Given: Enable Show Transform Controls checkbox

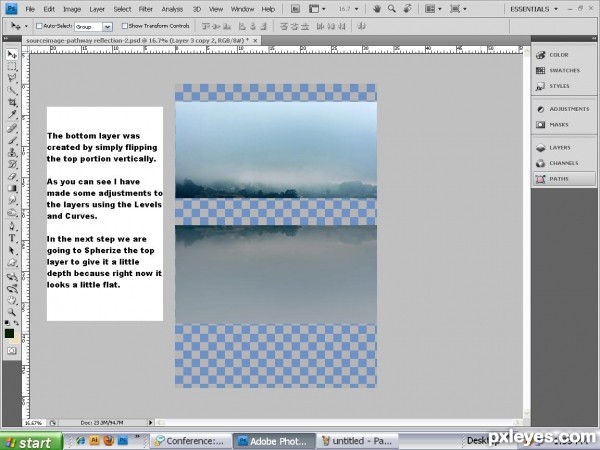Looking at the screenshot, I should 124,26.
